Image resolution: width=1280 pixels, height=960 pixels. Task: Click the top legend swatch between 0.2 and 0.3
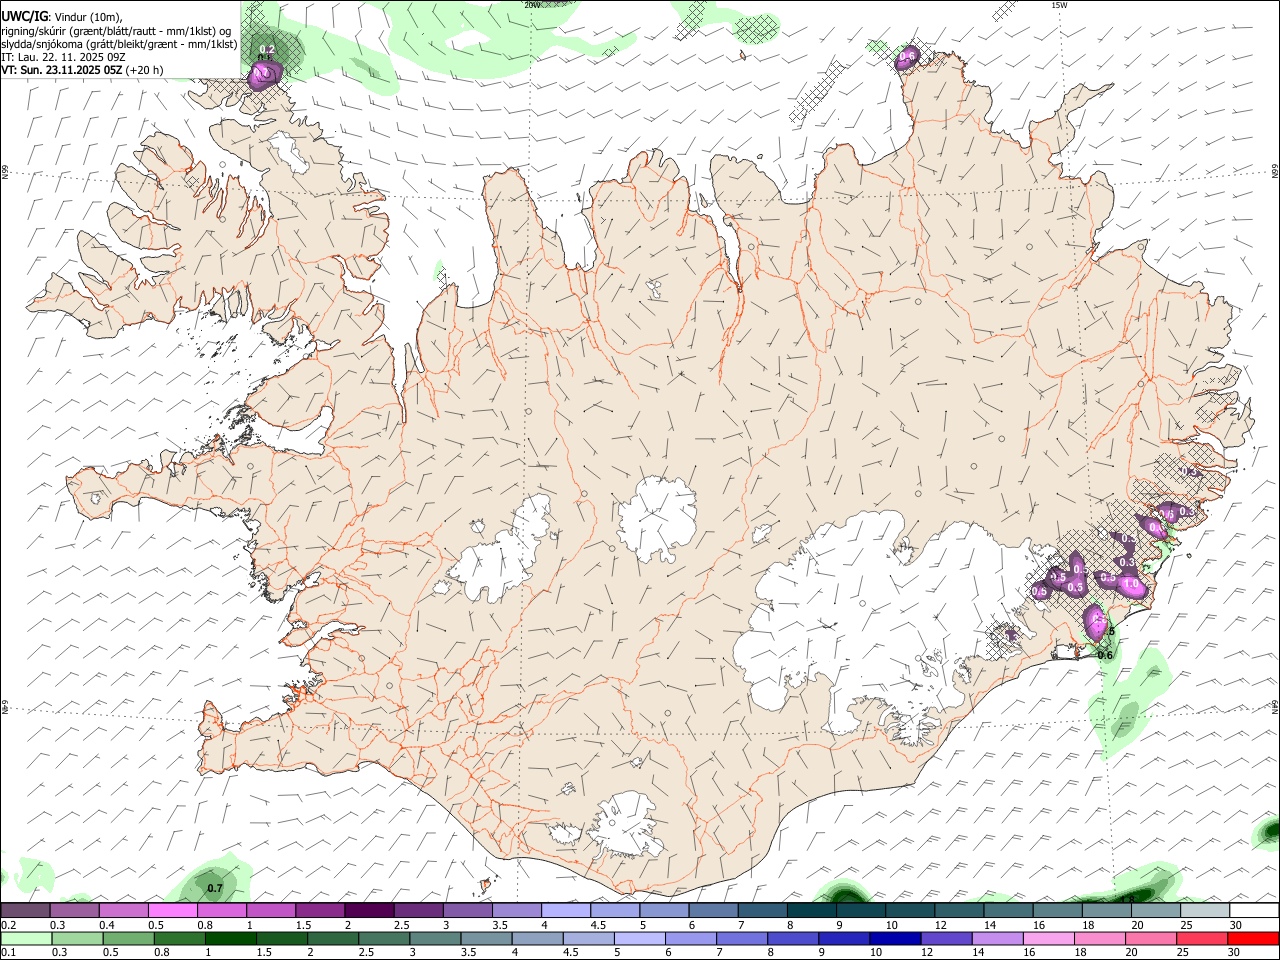(x=26, y=910)
